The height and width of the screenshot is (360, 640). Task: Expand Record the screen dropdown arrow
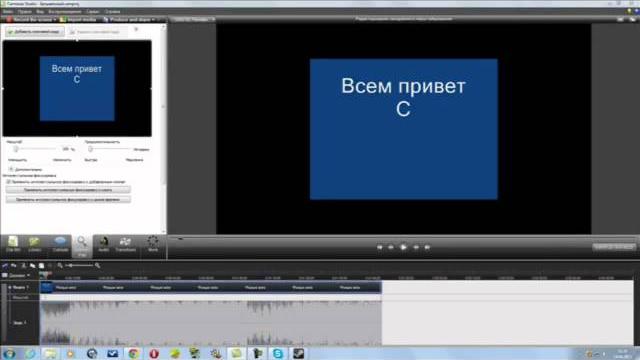(55, 19)
